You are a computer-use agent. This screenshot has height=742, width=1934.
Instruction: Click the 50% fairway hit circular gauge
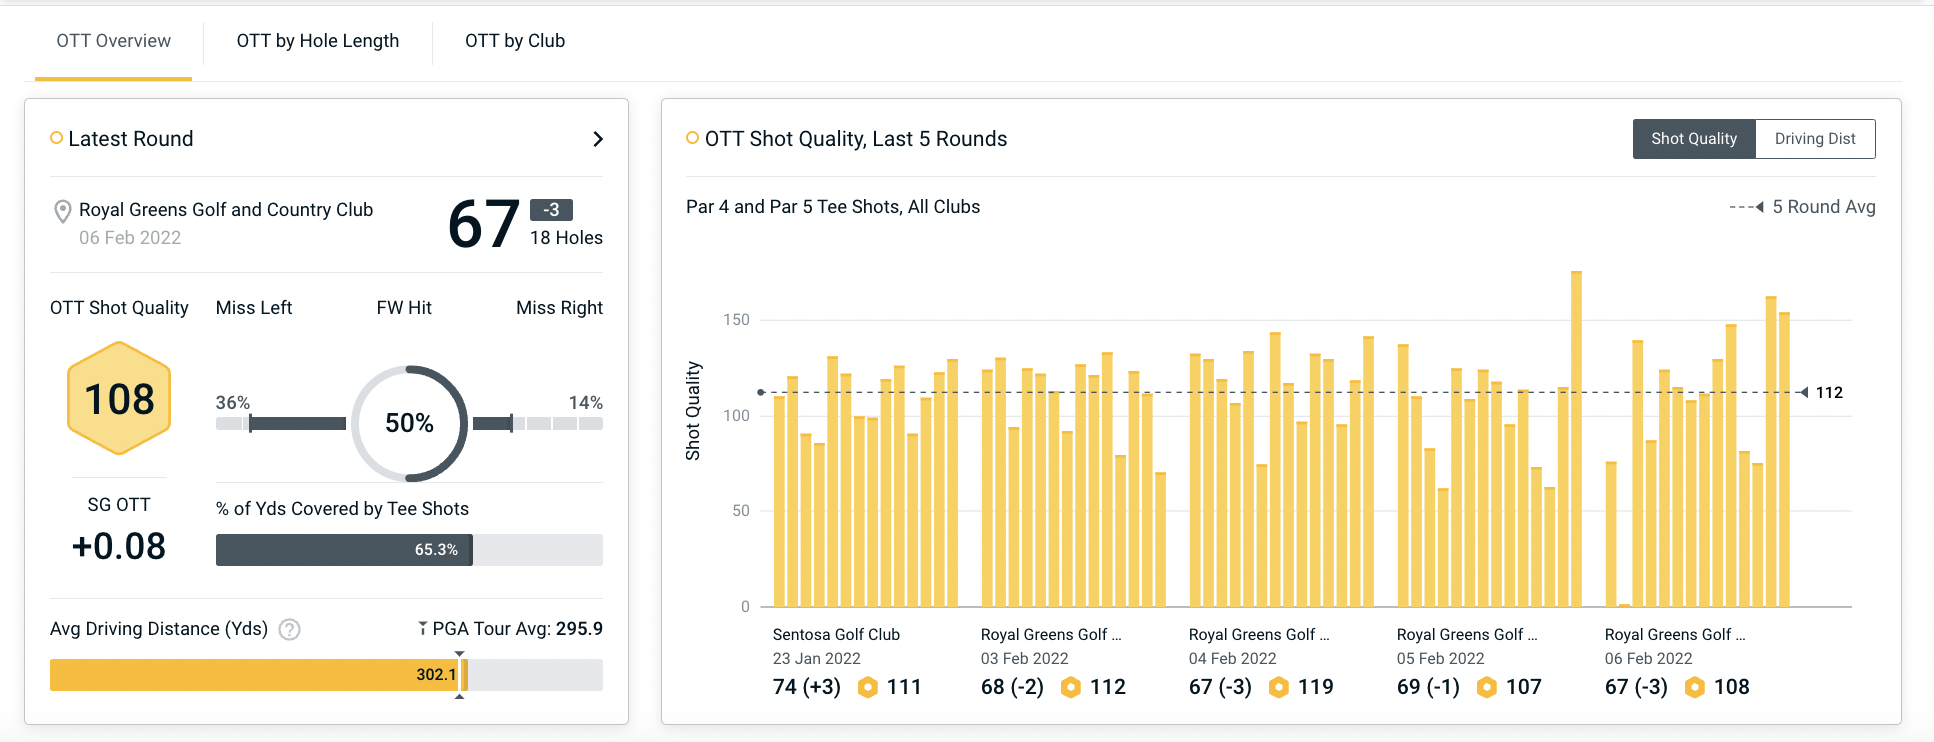coord(409,423)
